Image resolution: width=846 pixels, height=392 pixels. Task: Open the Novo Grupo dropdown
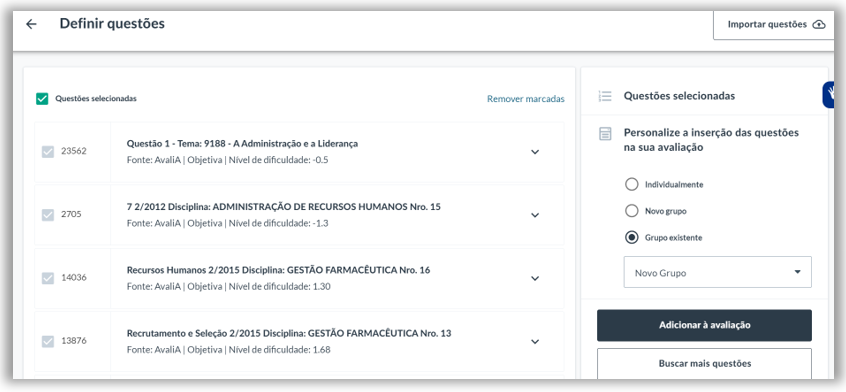(x=718, y=272)
